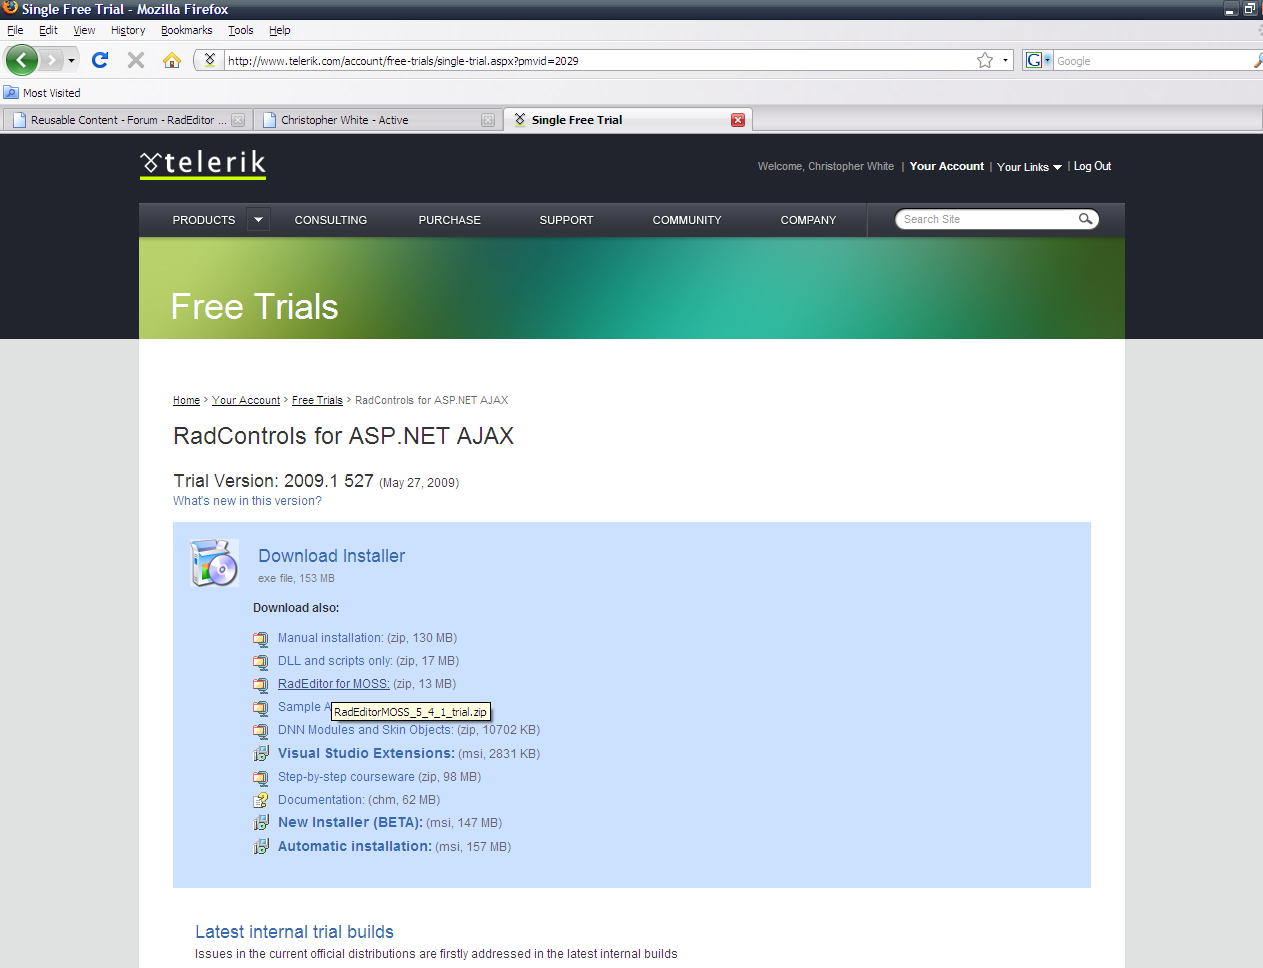1263x968 pixels.
Task: Click the Google search box
Action: (x=1151, y=60)
